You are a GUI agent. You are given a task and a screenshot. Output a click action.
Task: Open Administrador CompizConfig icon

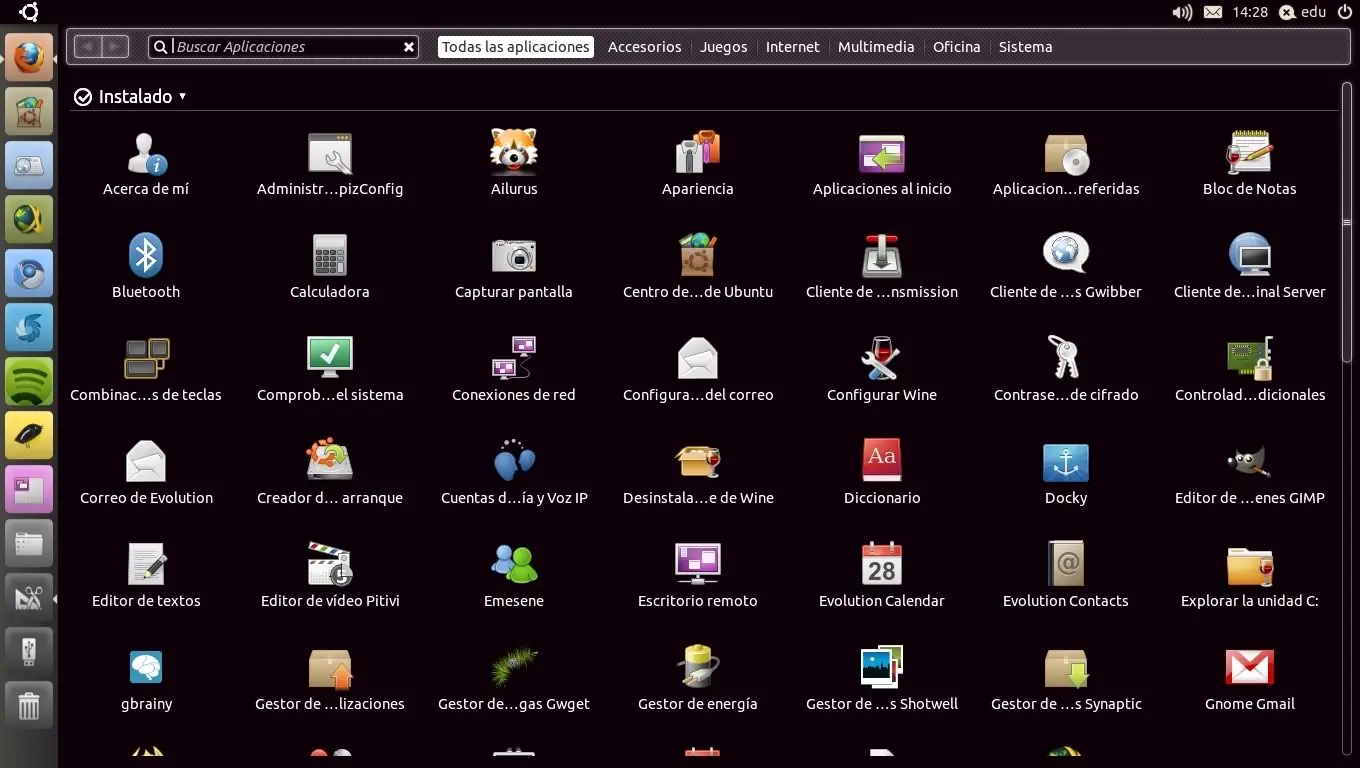(330, 153)
